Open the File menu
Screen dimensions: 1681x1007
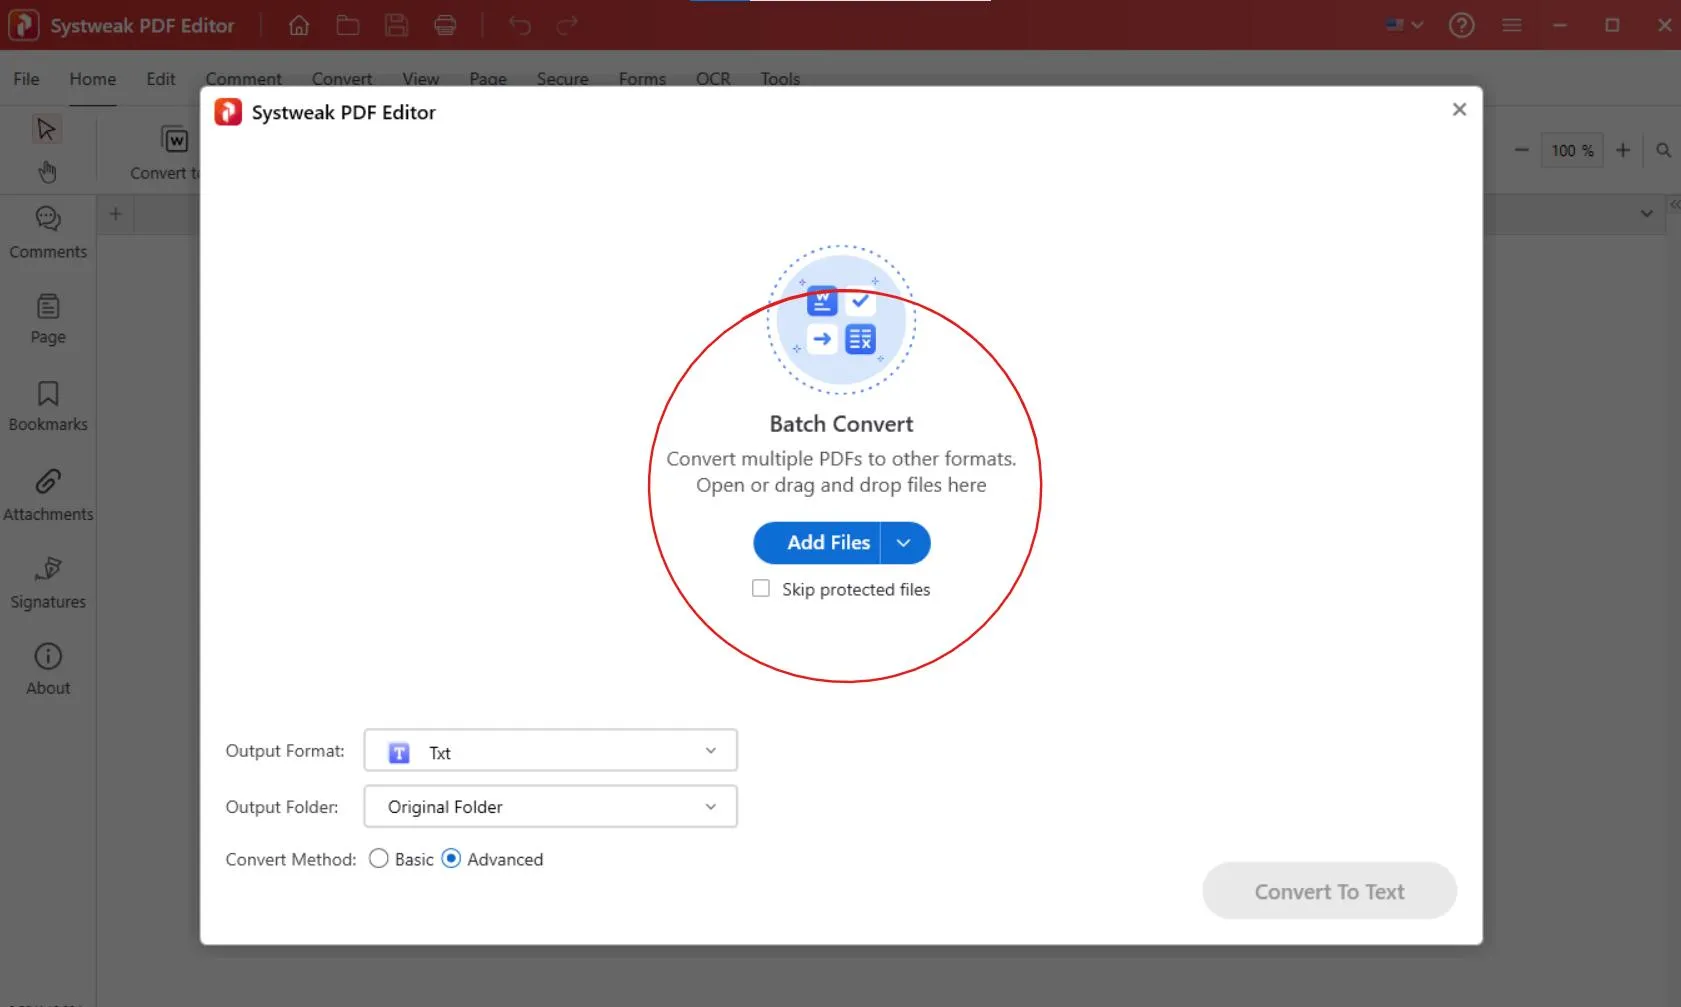coord(26,79)
